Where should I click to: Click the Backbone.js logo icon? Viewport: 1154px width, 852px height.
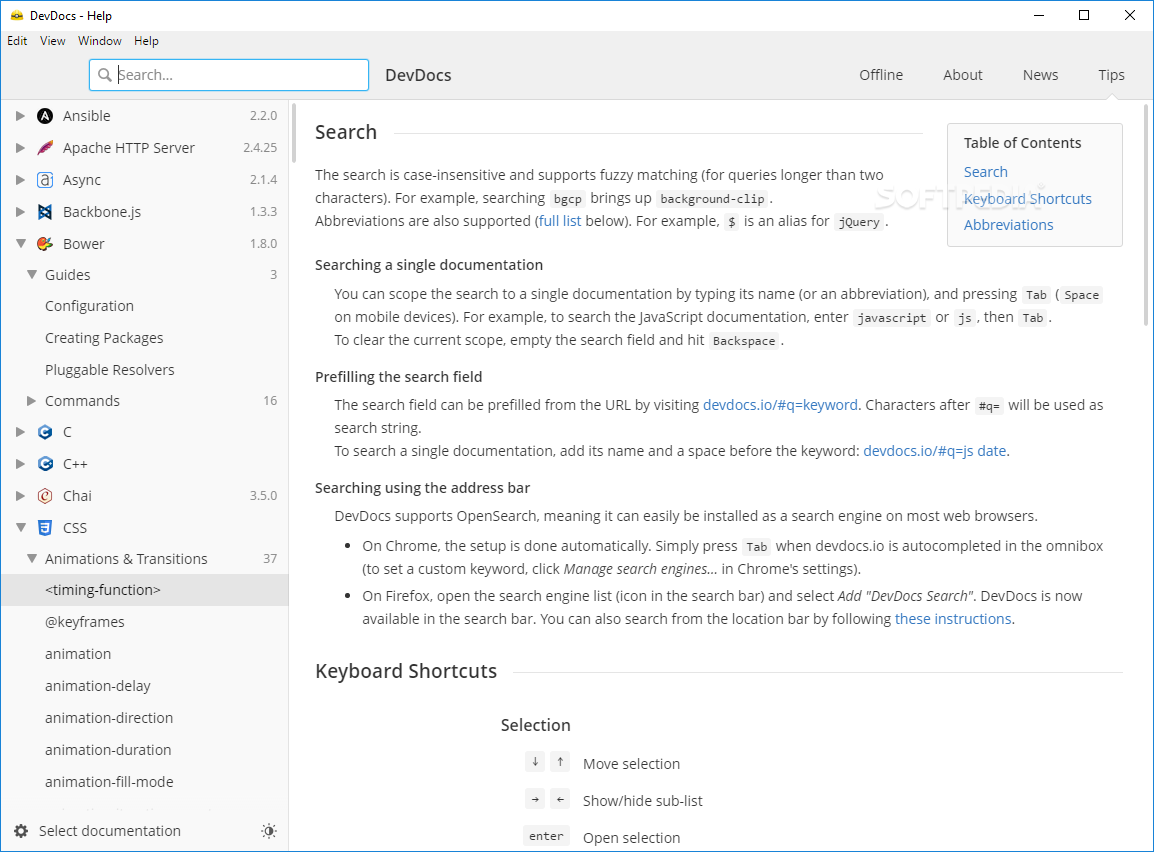(45, 212)
